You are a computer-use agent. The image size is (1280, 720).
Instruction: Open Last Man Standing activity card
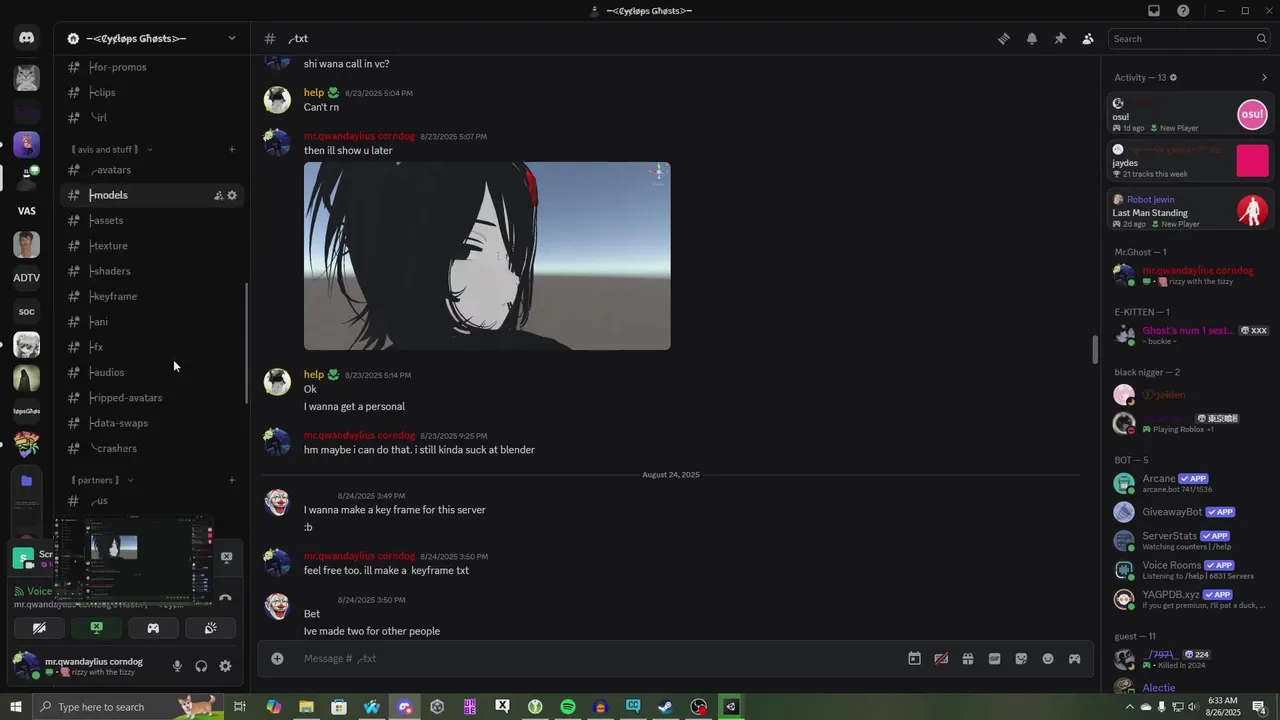(x=1190, y=210)
